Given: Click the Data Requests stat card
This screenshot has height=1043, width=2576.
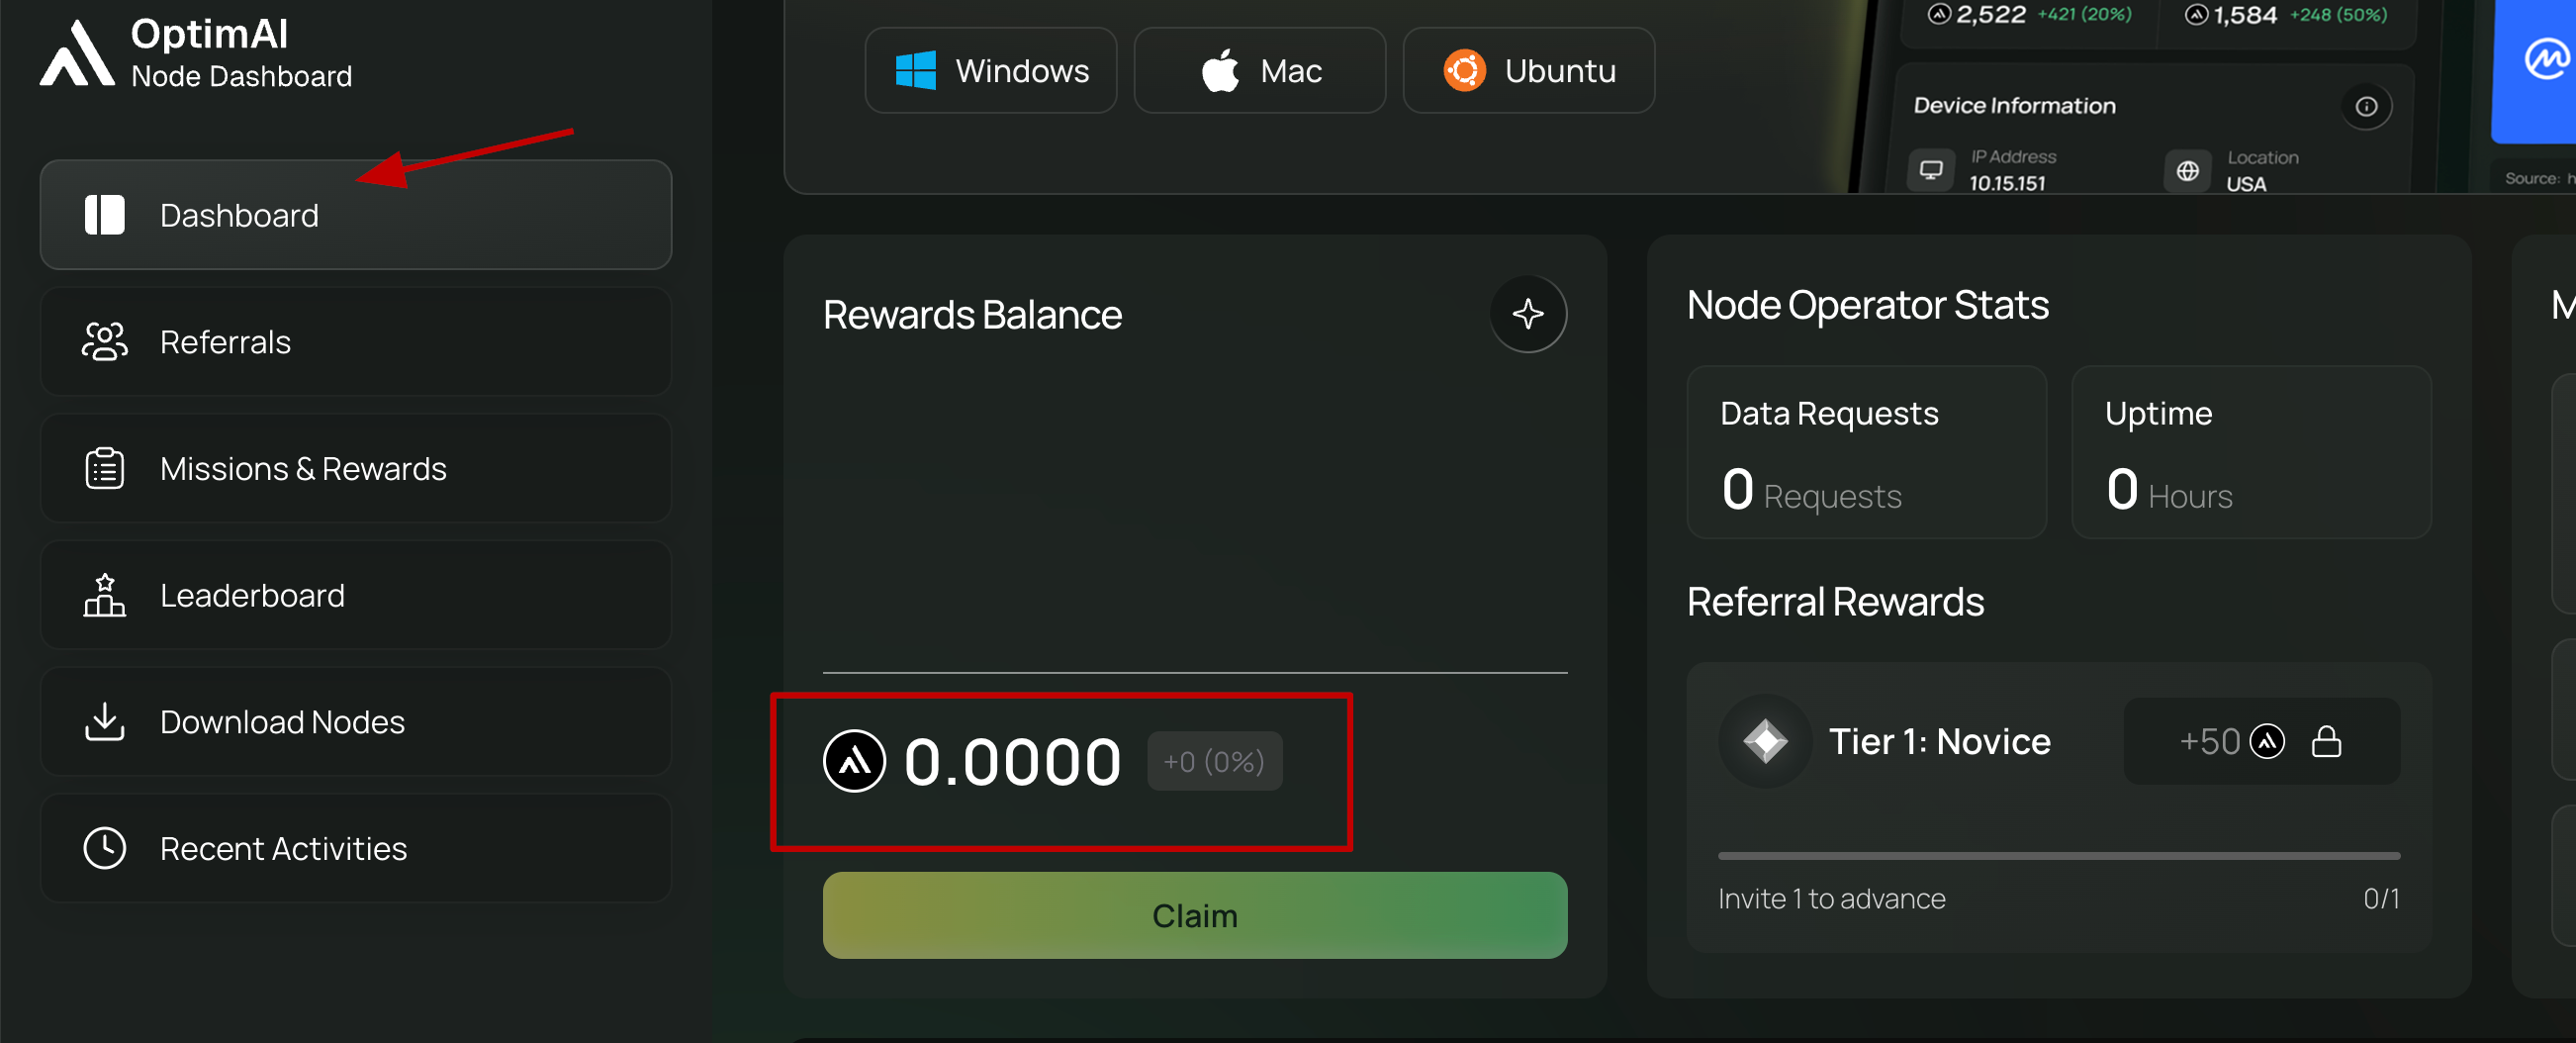Looking at the screenshot, I should 1866,453.
